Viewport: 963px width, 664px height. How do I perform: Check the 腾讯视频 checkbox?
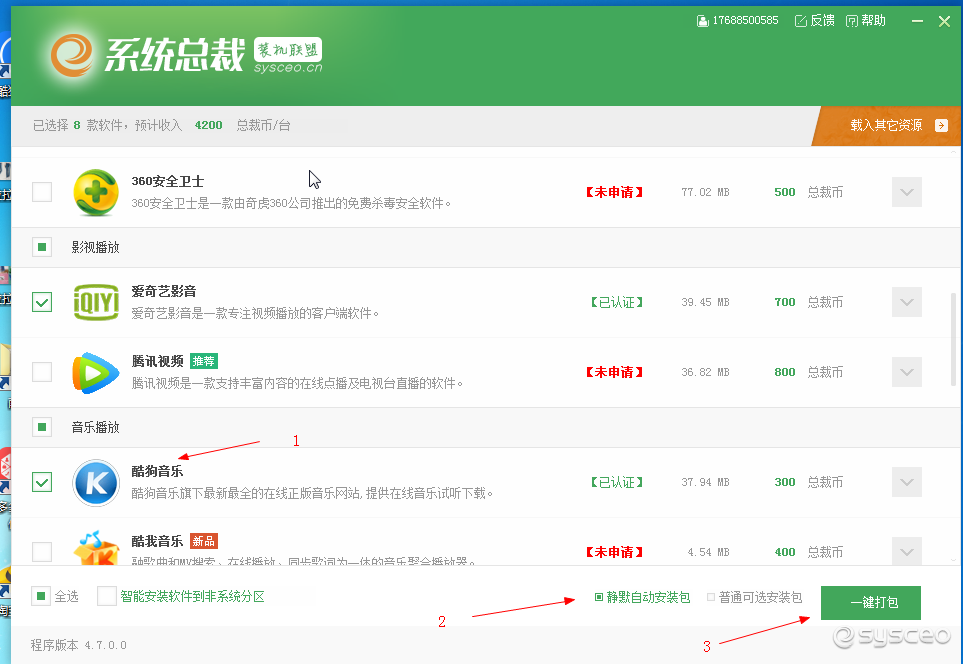tap(42, 372)
